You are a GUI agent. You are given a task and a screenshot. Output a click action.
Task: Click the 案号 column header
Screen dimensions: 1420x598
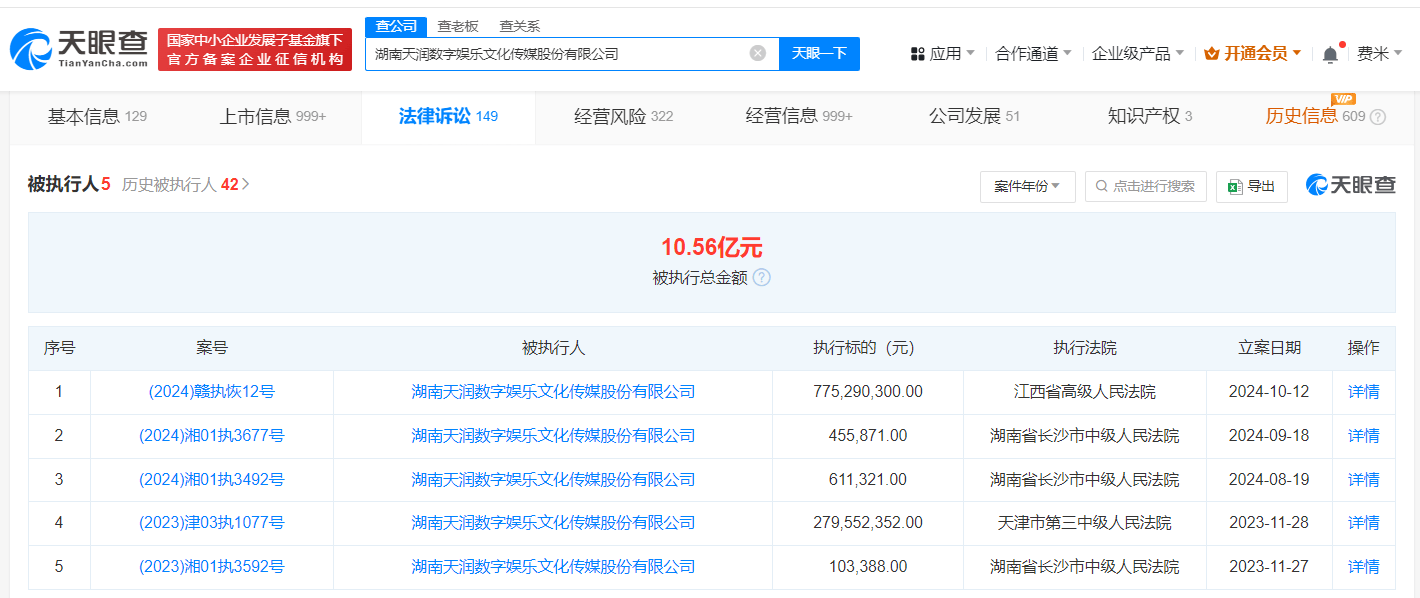[212, 348]
